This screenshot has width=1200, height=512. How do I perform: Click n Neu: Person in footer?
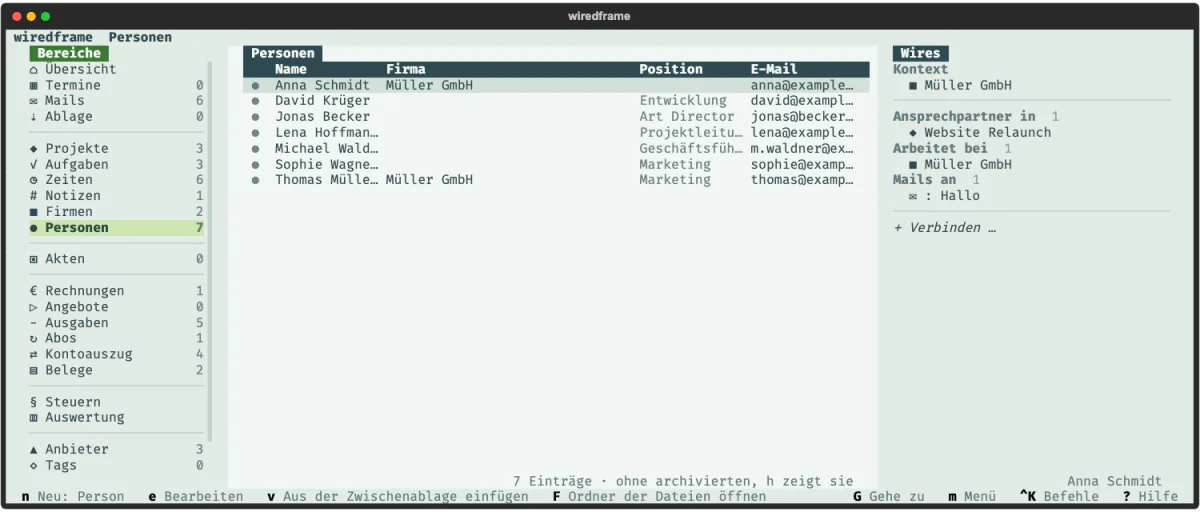click(73, 496)
